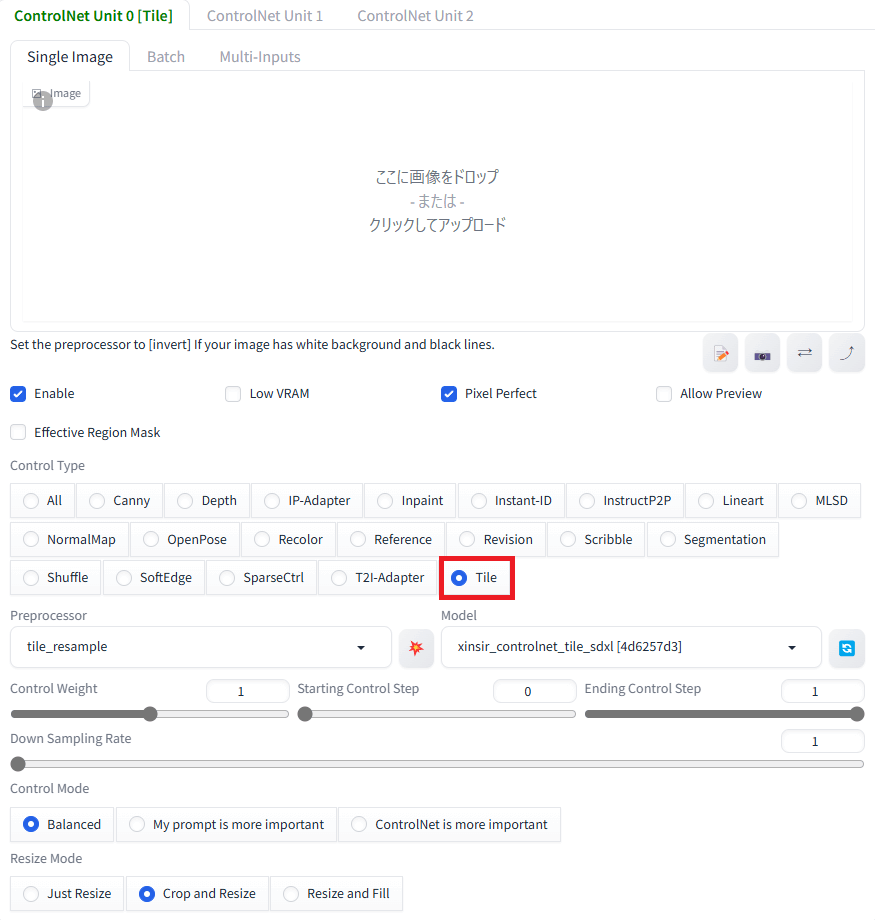This screenshot has width=875, height=920.
Task: Open webcam with the camera icon
Action: tap(762, 353)
